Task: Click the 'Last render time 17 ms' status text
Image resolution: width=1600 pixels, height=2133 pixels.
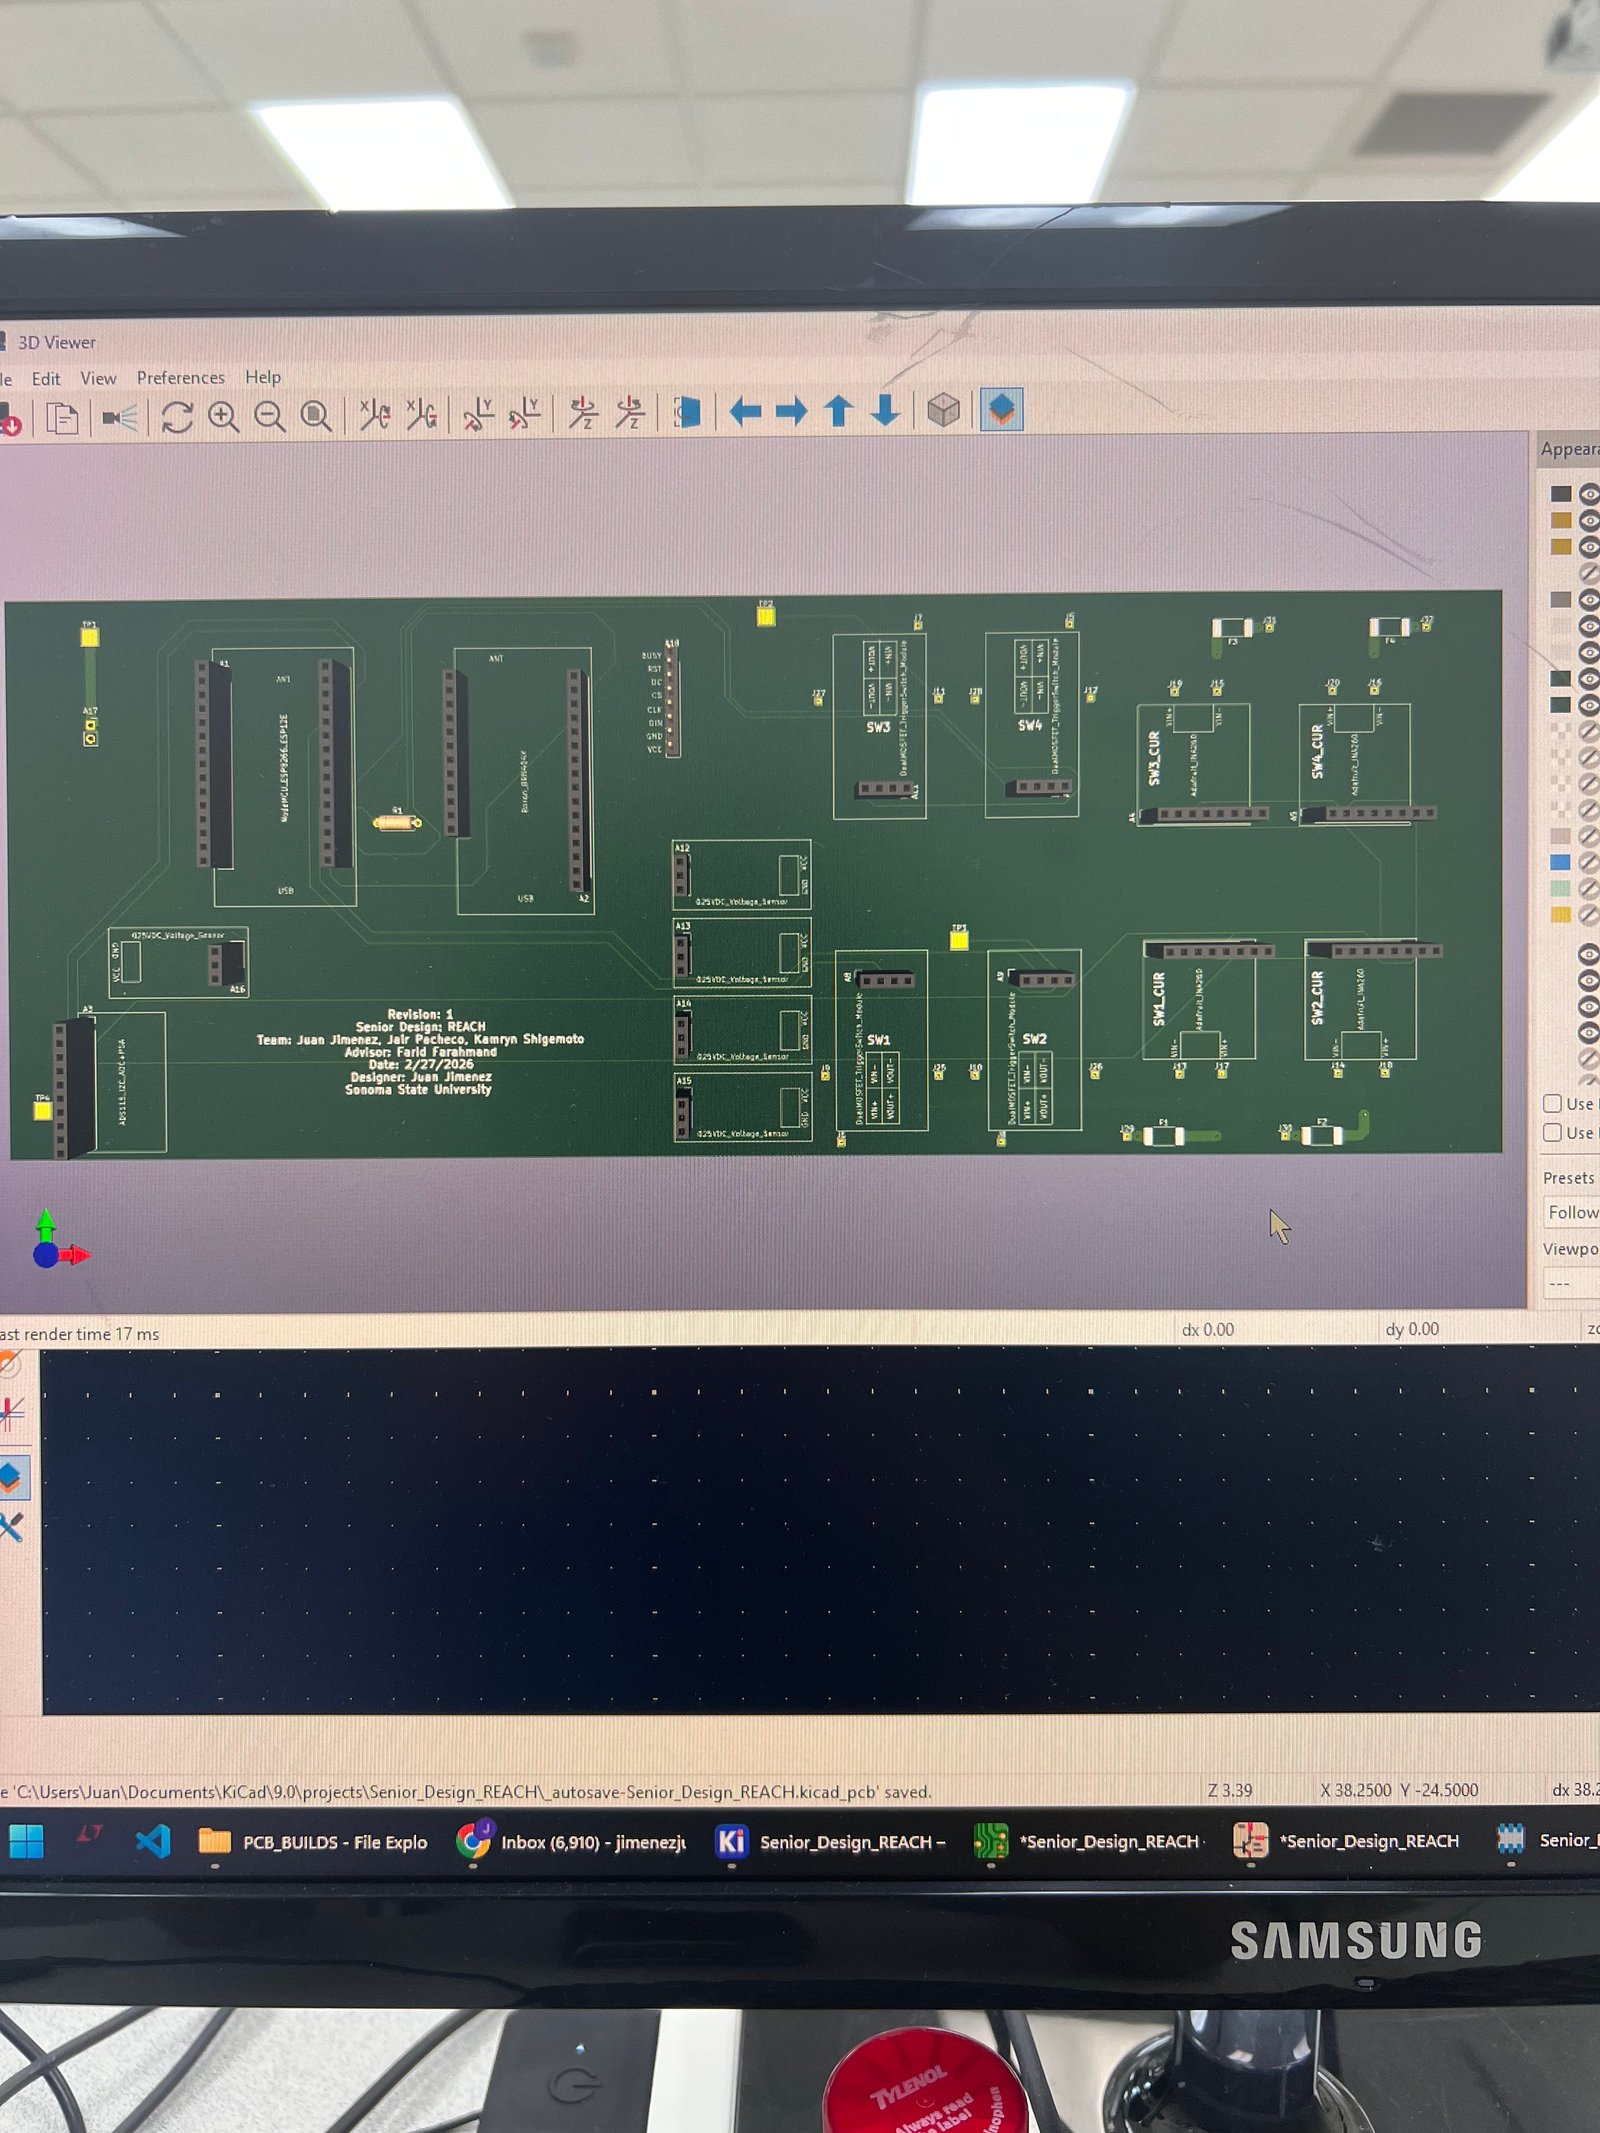Action: [x=79, y=1334]
